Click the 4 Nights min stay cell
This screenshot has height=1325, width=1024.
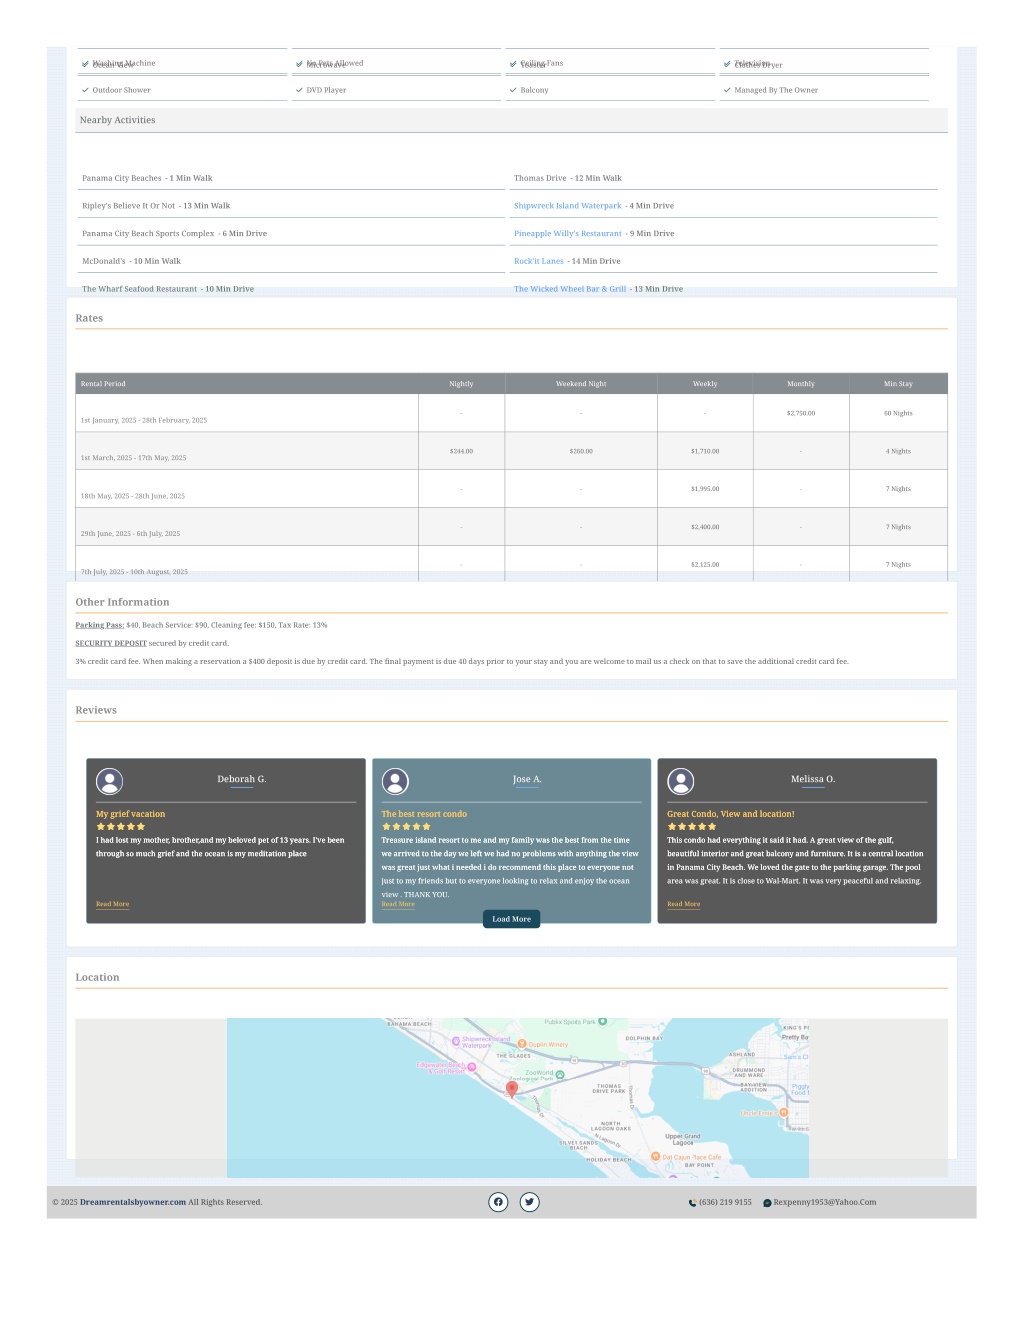tap(898, 451)
